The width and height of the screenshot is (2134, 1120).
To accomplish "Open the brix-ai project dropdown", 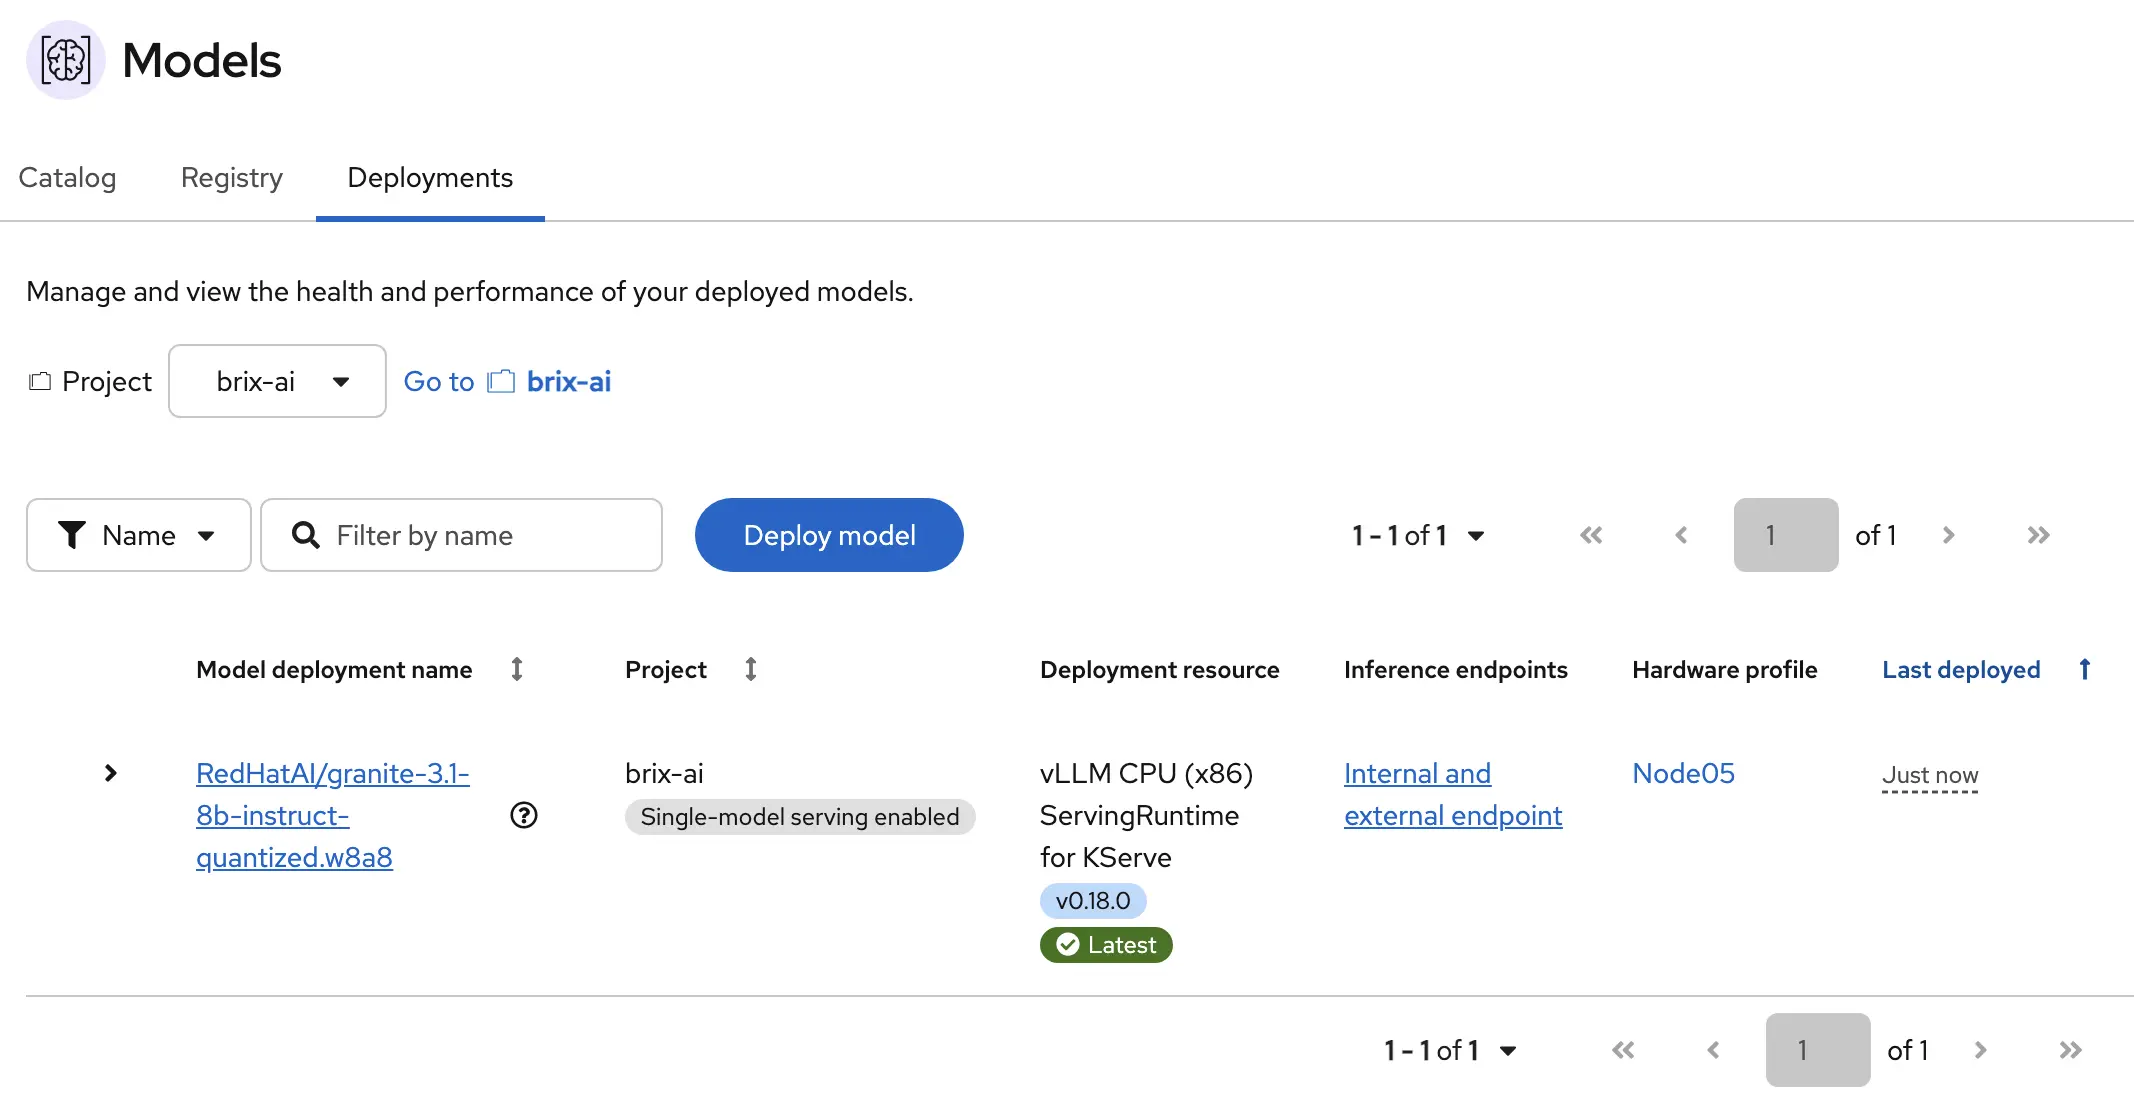I will point(277,381).
